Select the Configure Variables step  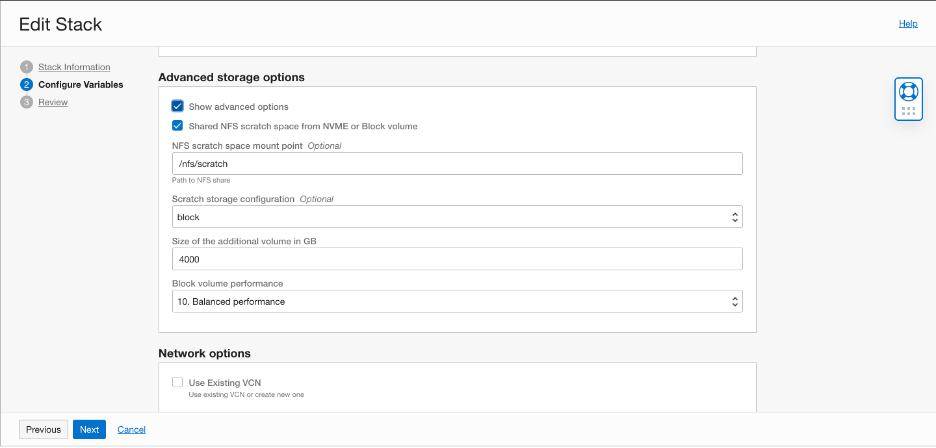pos(80,85)
